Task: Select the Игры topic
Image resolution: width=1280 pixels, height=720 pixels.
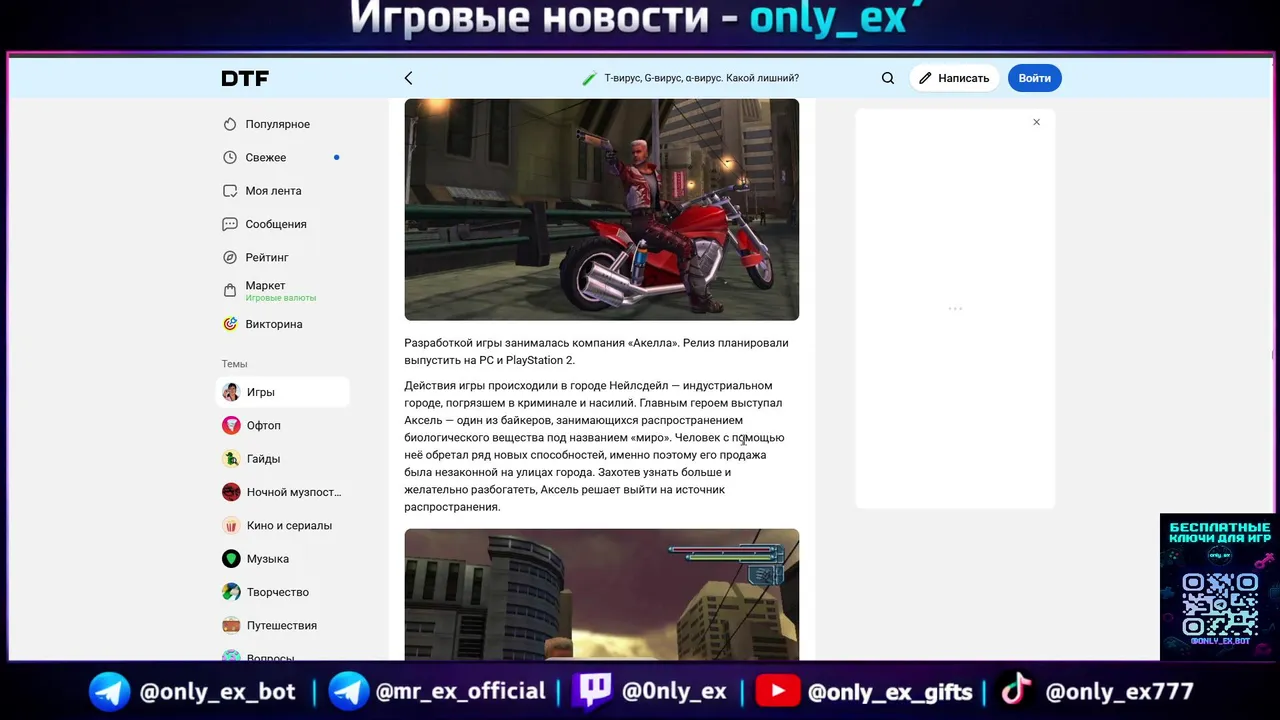Action: 283,392
